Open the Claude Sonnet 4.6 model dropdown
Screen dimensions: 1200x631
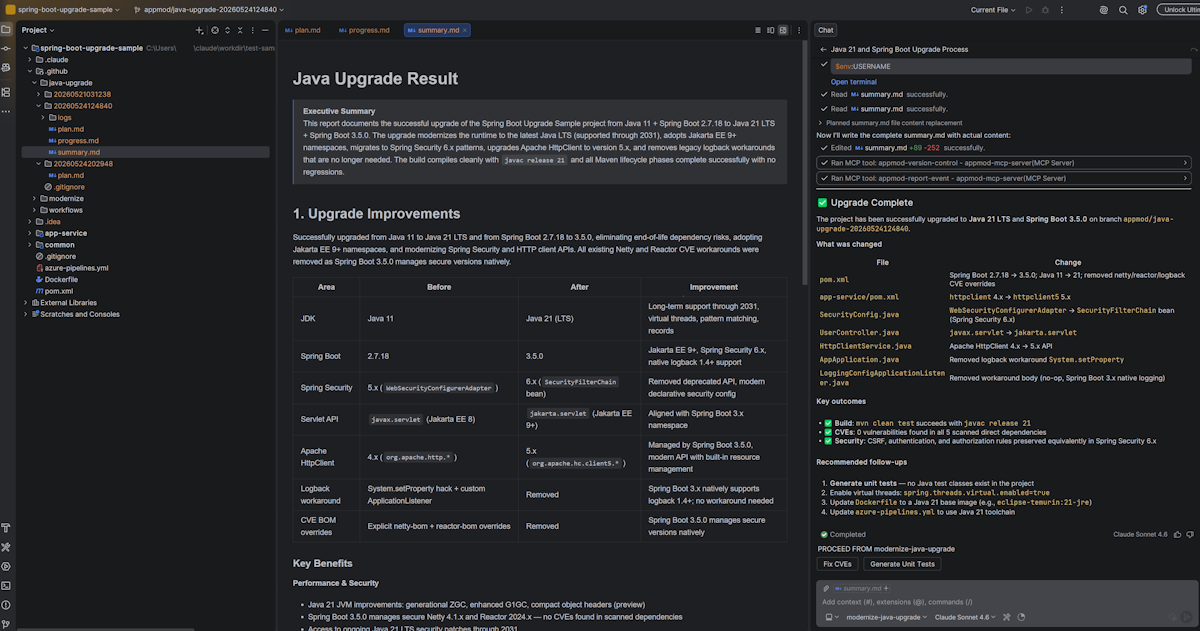pos(965,617)
